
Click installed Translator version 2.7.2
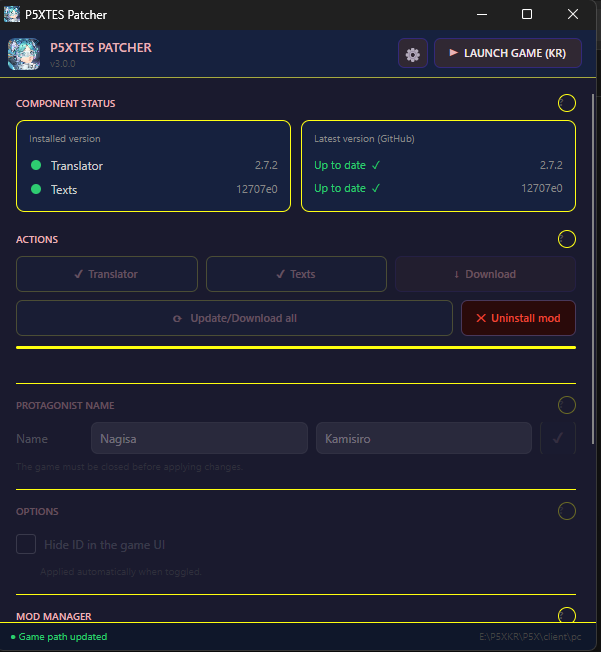[x=266, y=165]
